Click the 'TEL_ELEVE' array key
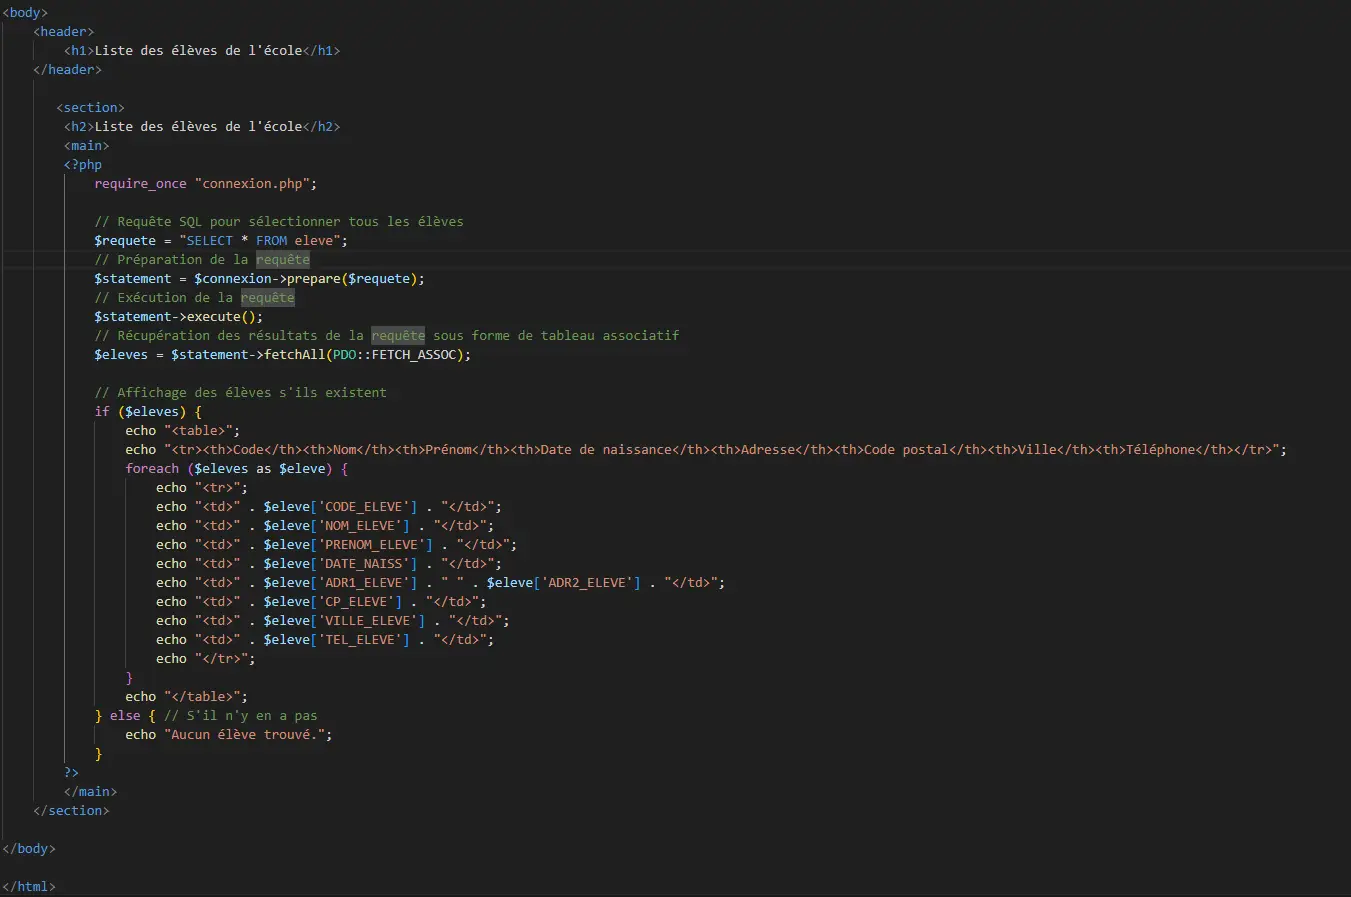Viewport: 1351px width, 897px height. pos(363,640)
